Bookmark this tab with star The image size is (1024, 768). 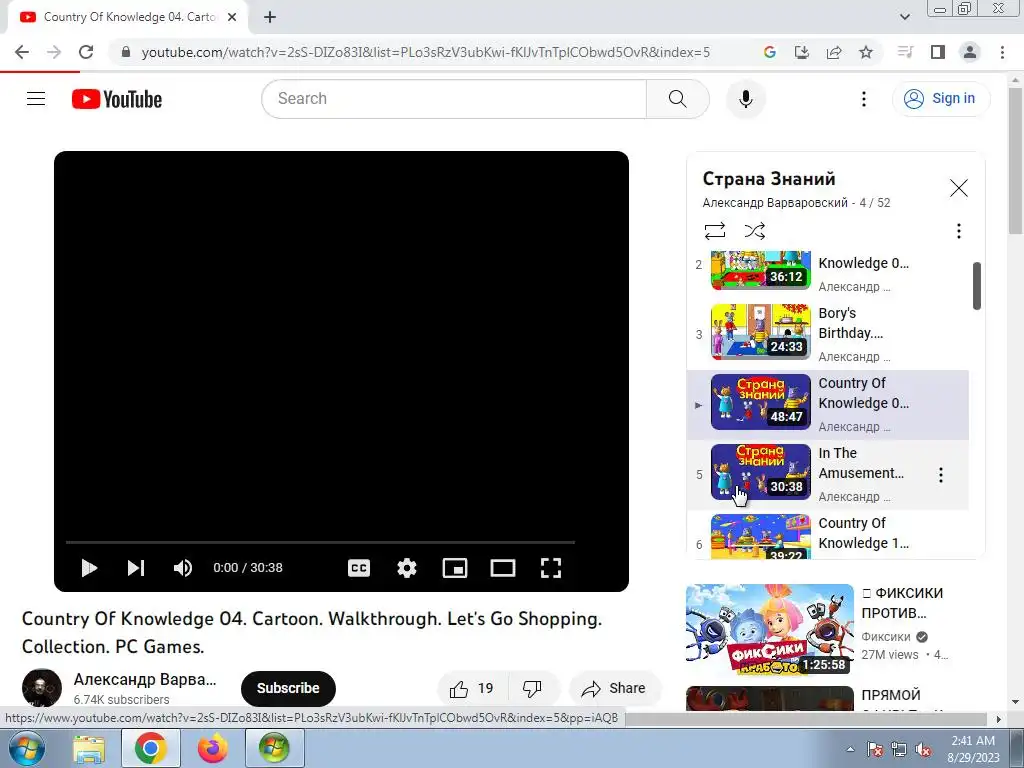(x=866, y=52)
